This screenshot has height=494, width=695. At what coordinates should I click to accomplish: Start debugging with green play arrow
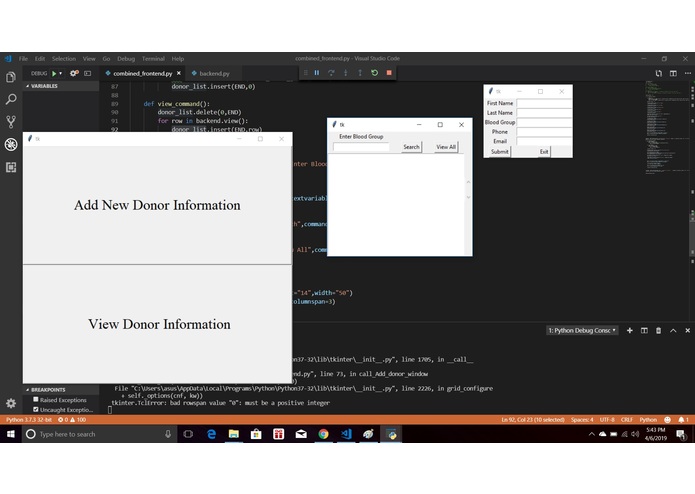pos(54,73)
